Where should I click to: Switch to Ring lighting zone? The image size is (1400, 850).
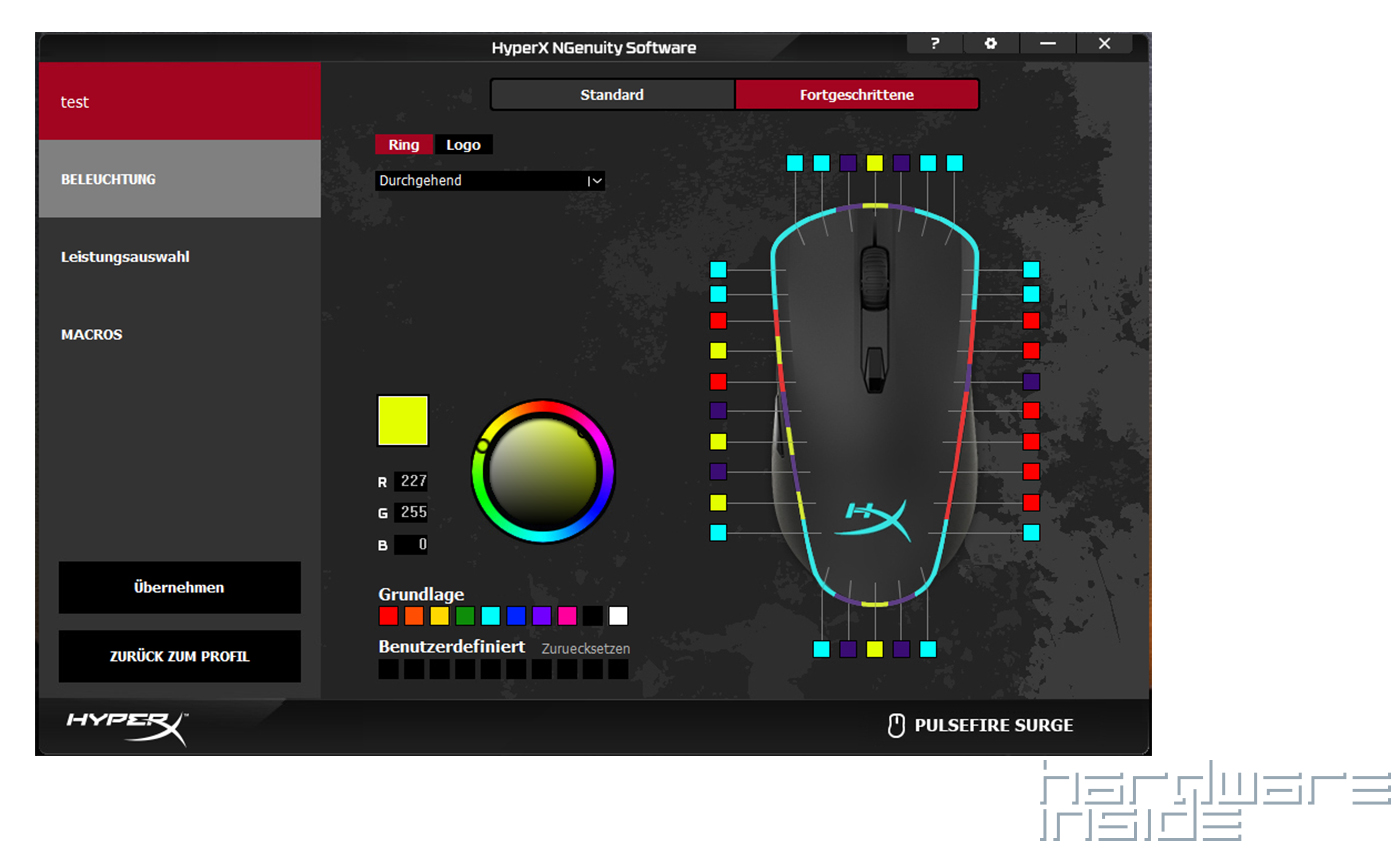(x=404, y=145)
